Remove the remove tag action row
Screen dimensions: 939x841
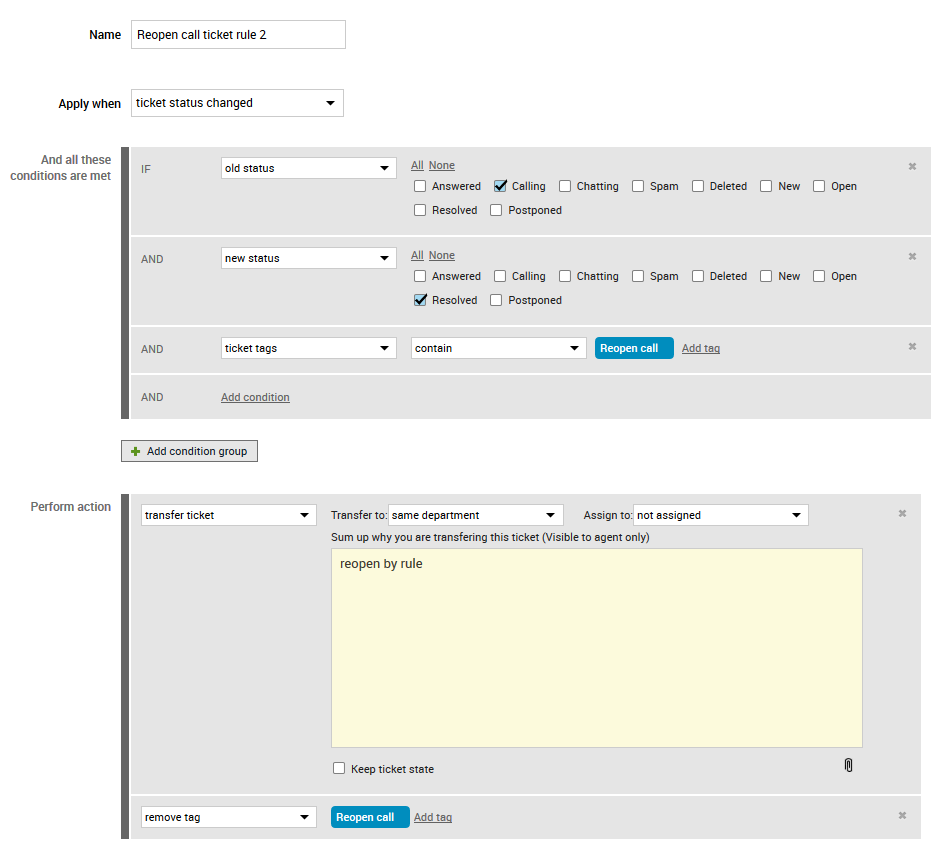pyautogui.click(x=902, y=816)
